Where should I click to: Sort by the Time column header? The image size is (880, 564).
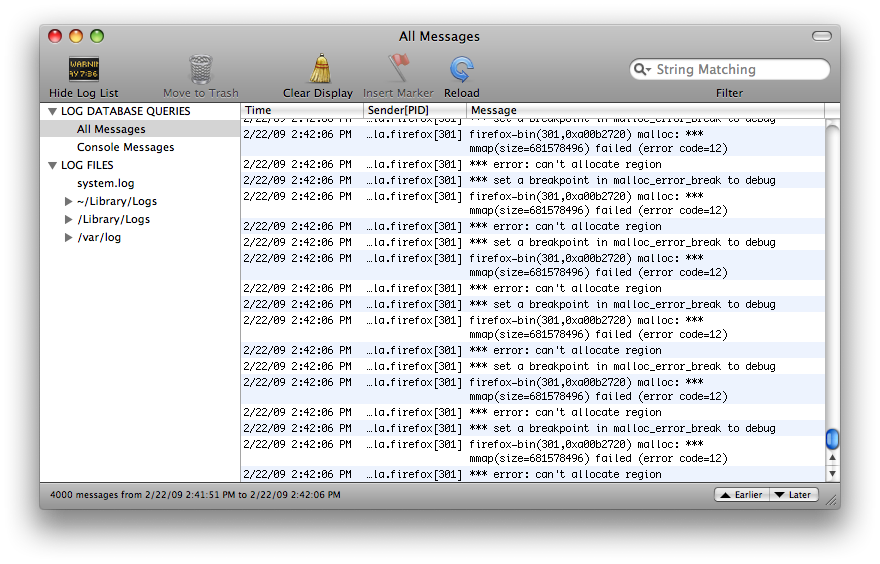pyautogui.click(x=302, y=110)
